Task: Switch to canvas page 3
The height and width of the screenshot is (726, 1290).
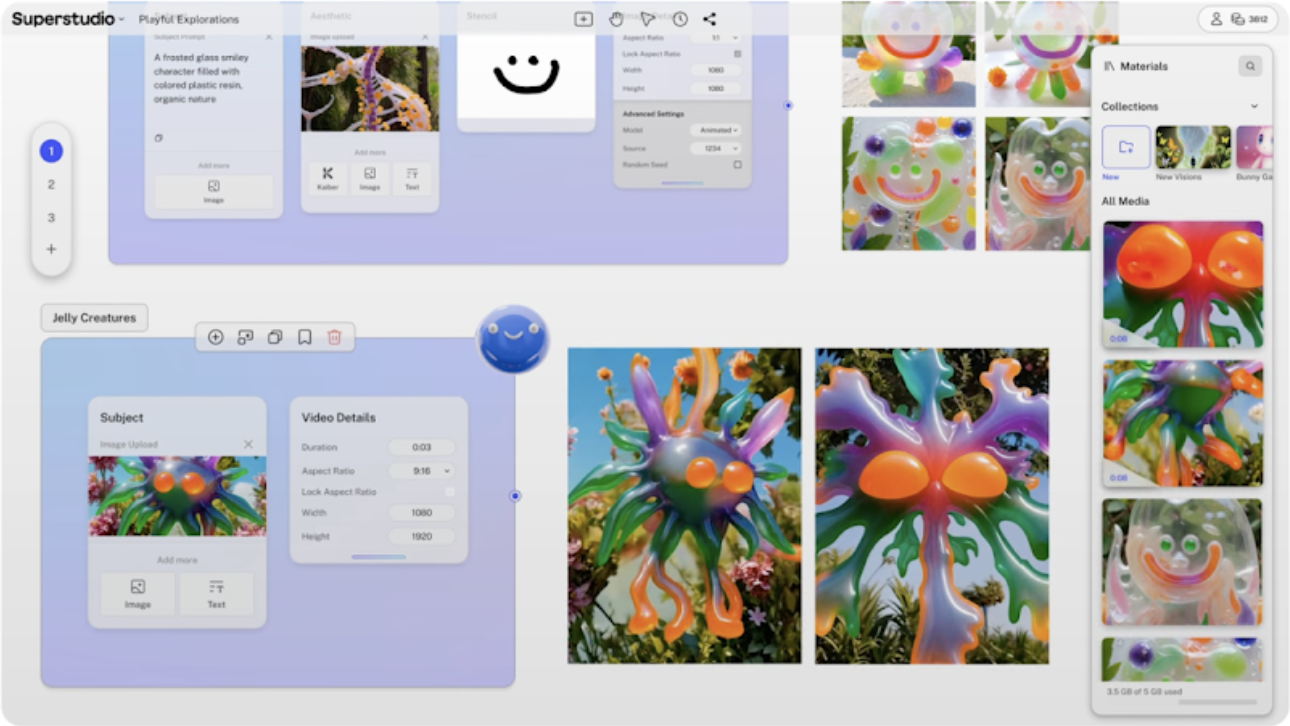Action: tap(51, 217)
